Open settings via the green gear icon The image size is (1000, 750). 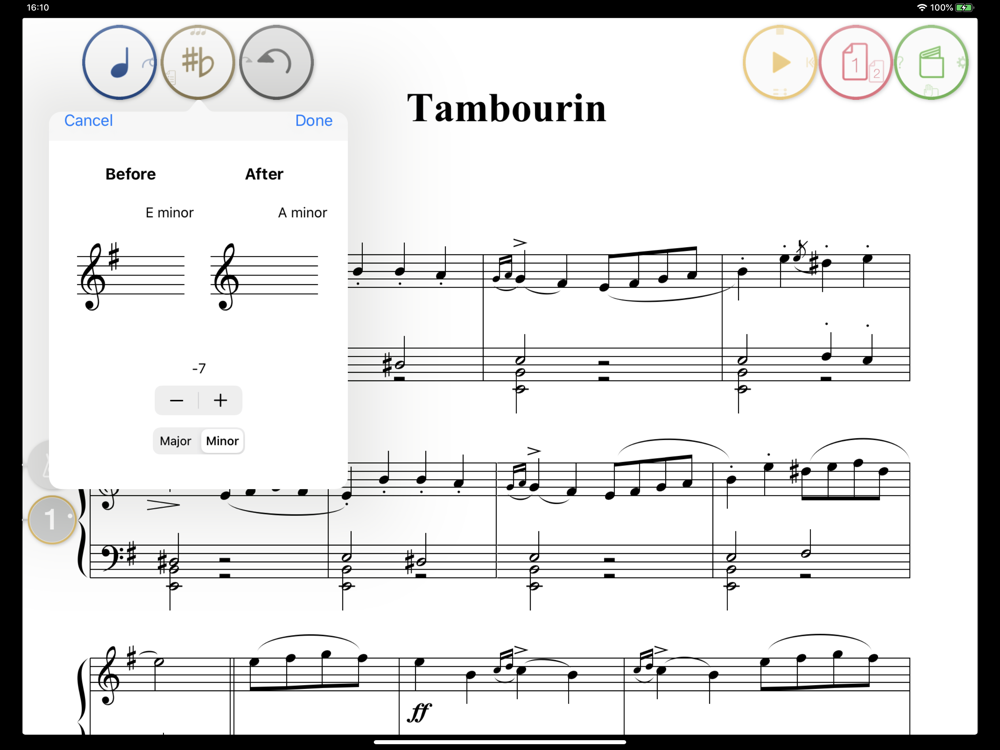click(x=961, y=62)
